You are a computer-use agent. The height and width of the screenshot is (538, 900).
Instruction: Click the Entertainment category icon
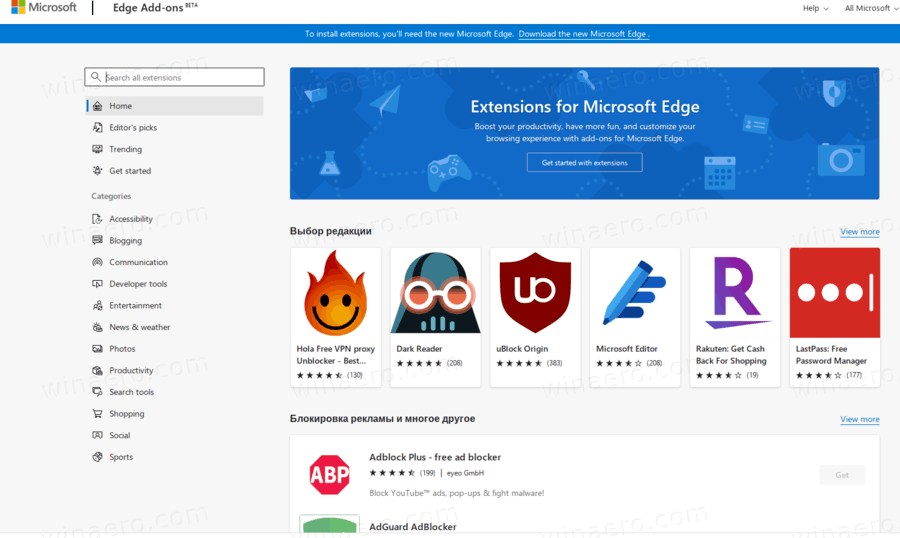tap(98, 305)
